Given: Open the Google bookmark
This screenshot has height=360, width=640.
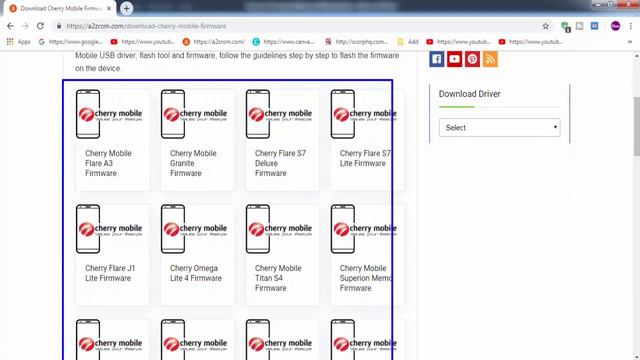Looking at the screenshot, I should click(x=71, y=42).
